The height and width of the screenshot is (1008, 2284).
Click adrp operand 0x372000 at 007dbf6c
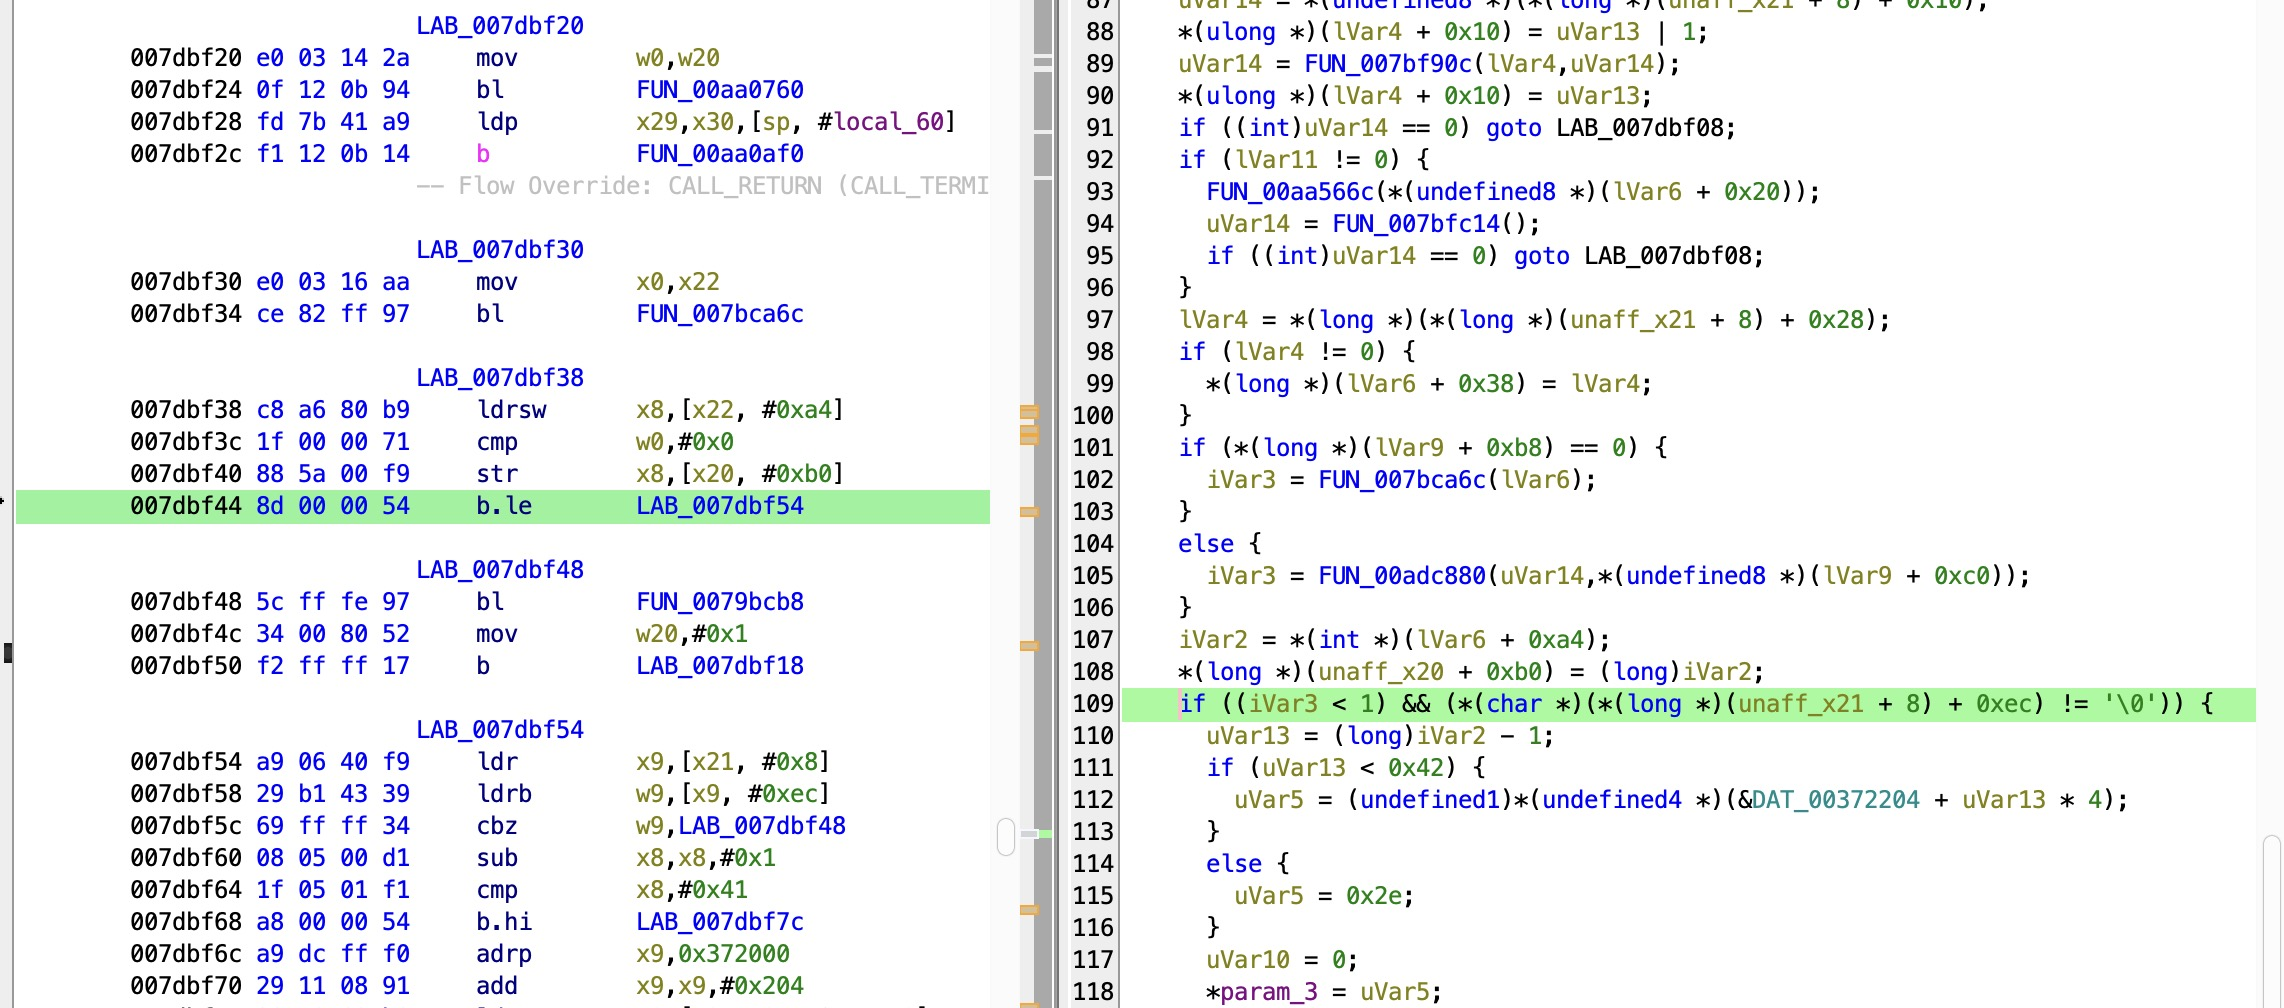734,953
